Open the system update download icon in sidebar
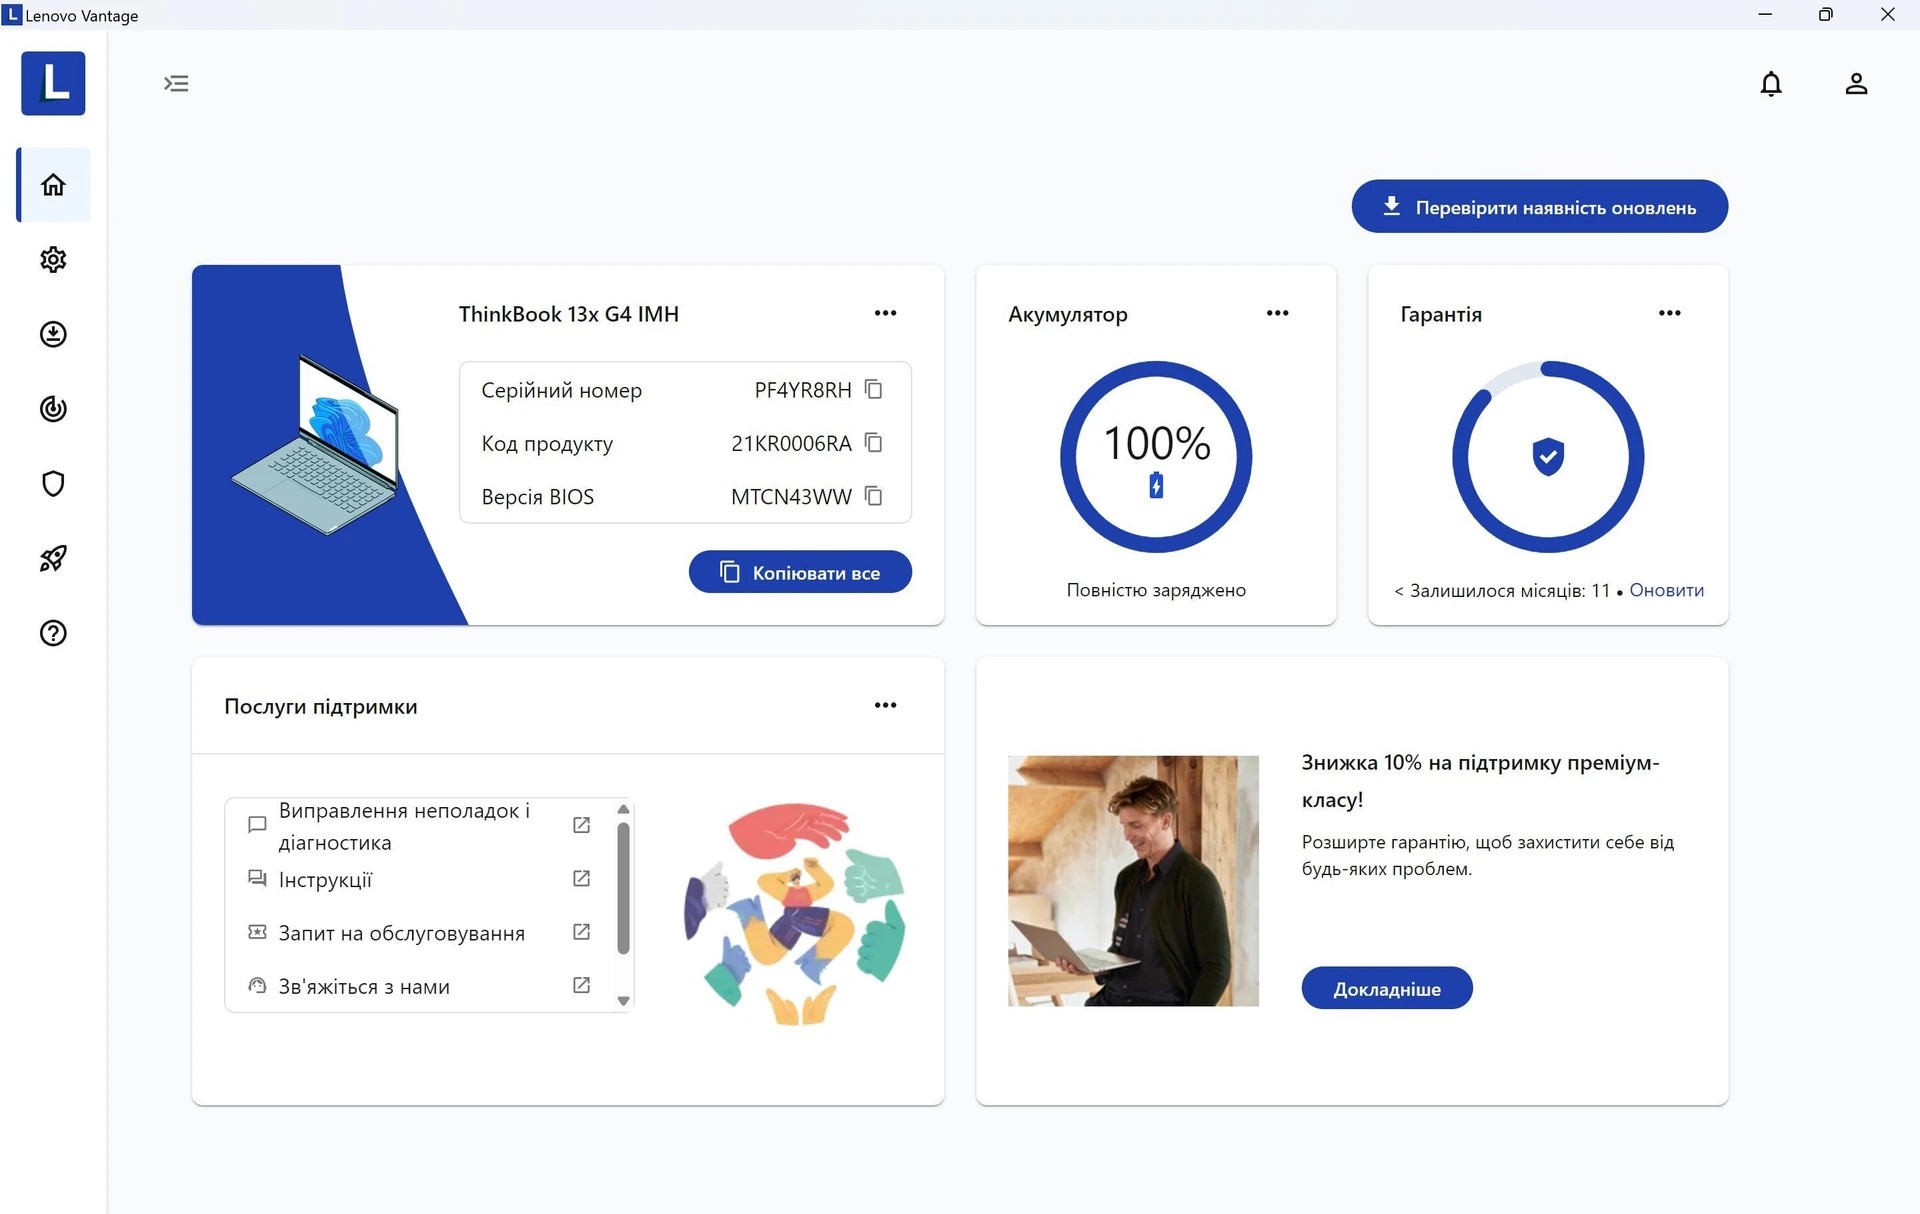Viewport: 1920px width, 1214px height. click(53, 334)
